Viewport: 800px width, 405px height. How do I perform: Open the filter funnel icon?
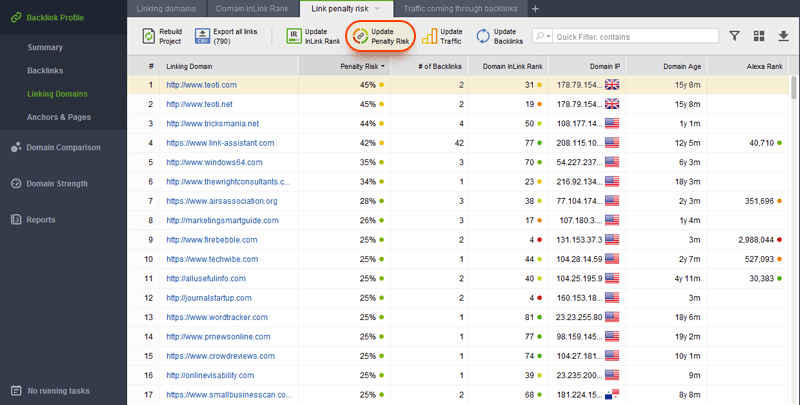click(734, 36)
